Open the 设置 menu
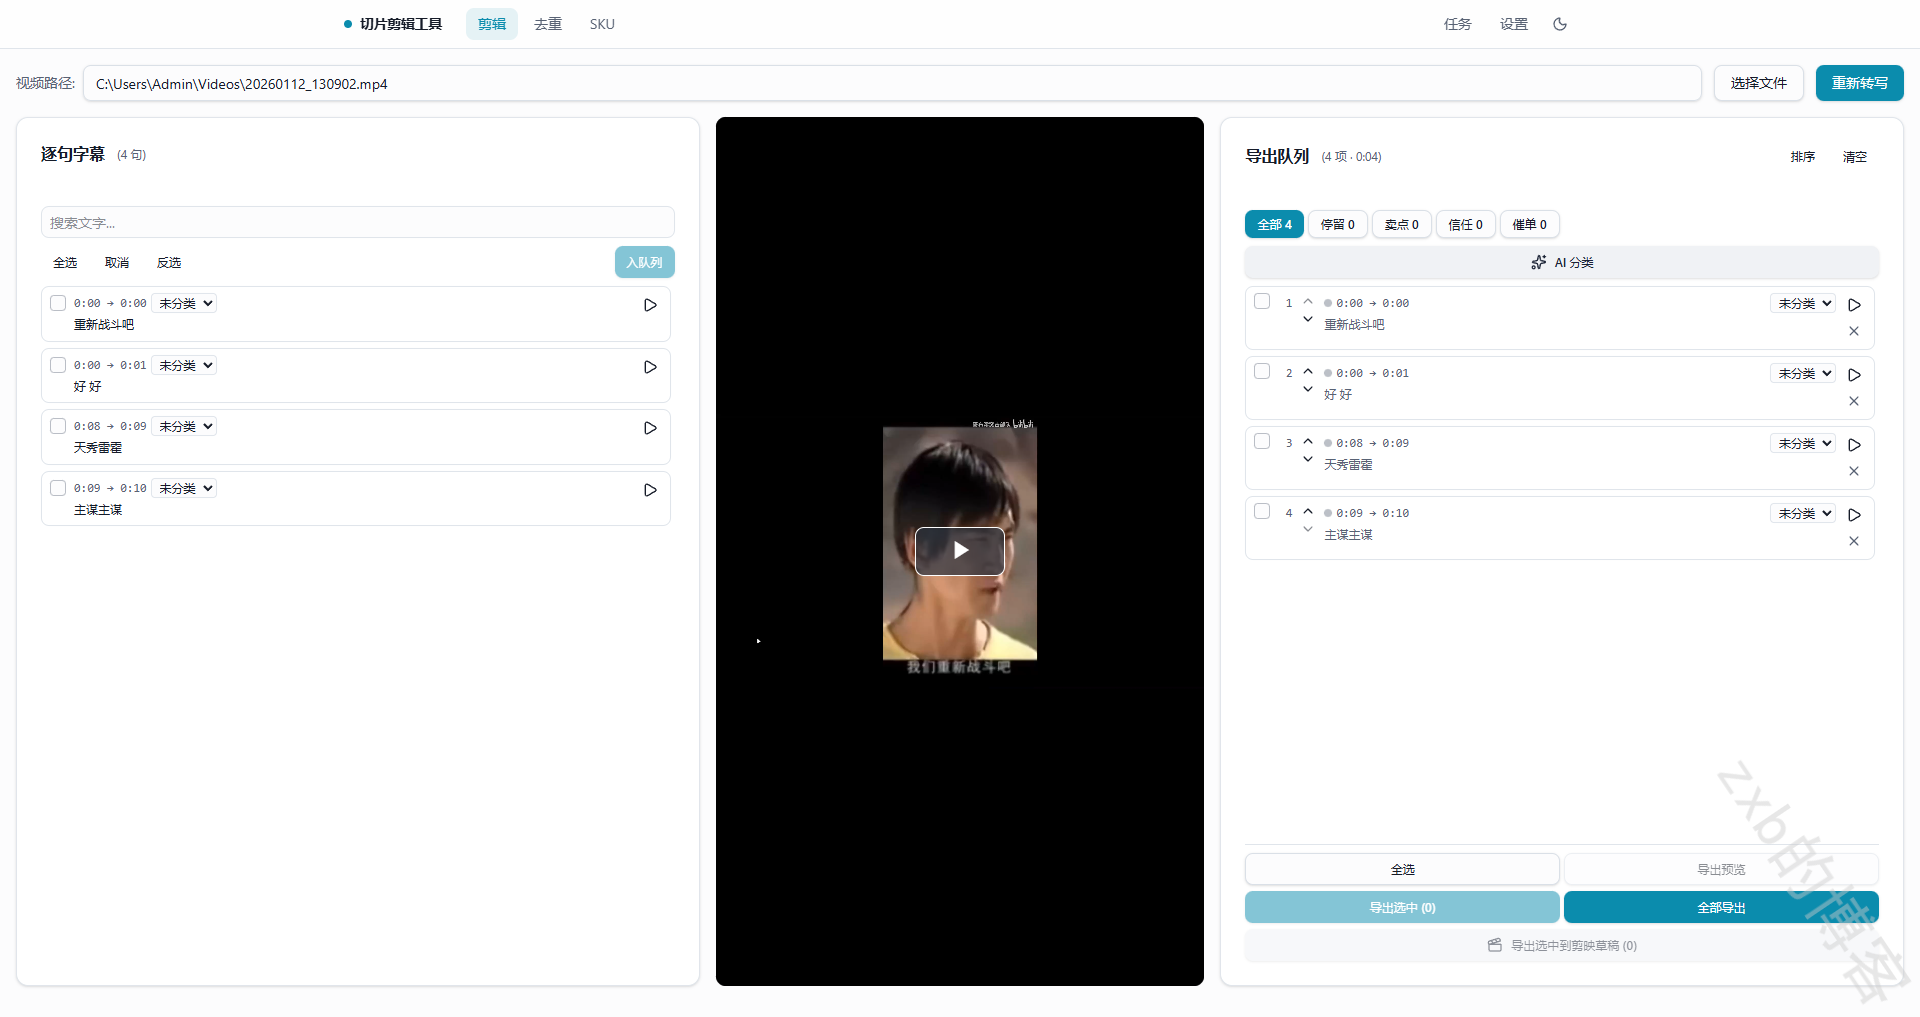 (x=1514, y=24)
